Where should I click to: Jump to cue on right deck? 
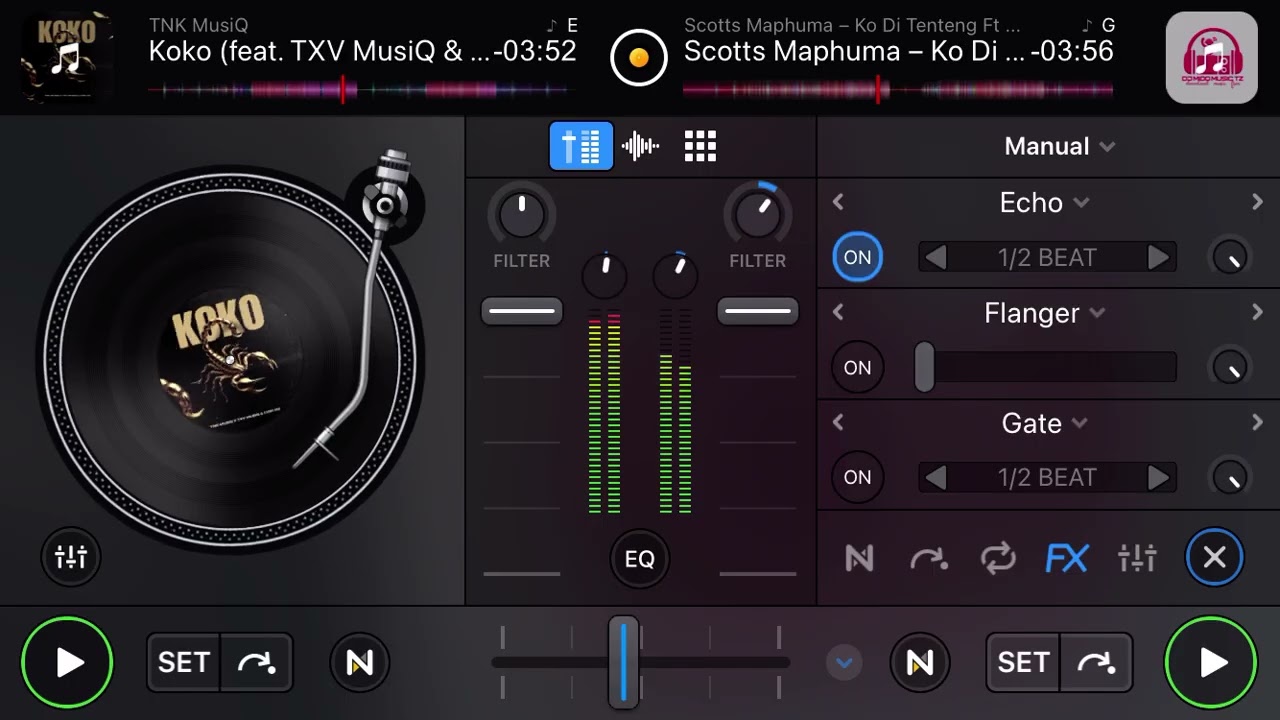point(1096,662)
